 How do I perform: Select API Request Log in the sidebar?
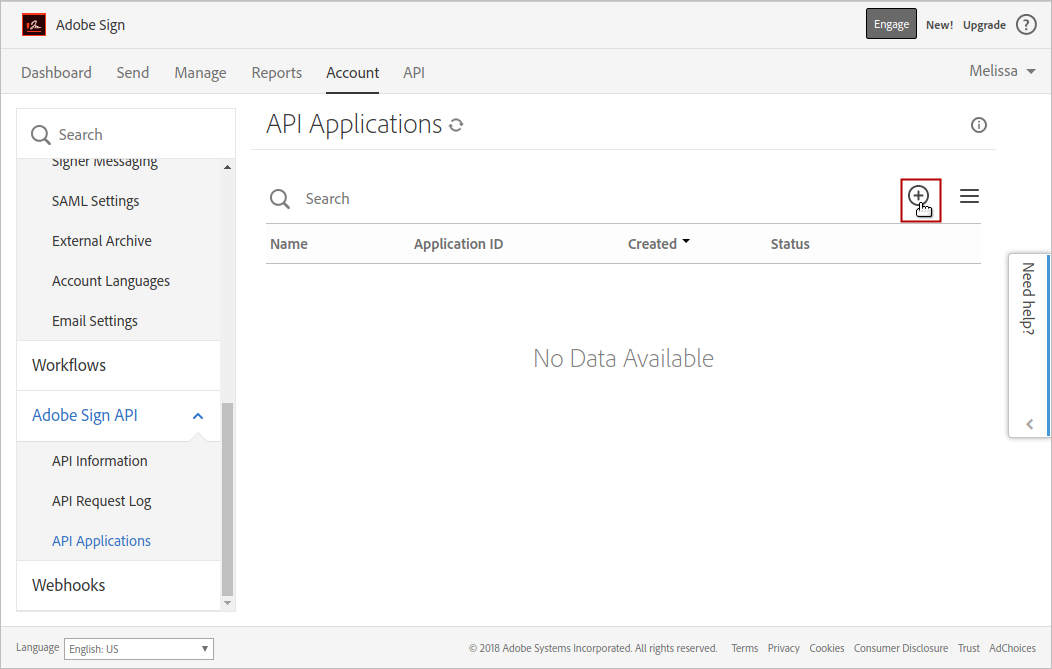coord(102,501)
